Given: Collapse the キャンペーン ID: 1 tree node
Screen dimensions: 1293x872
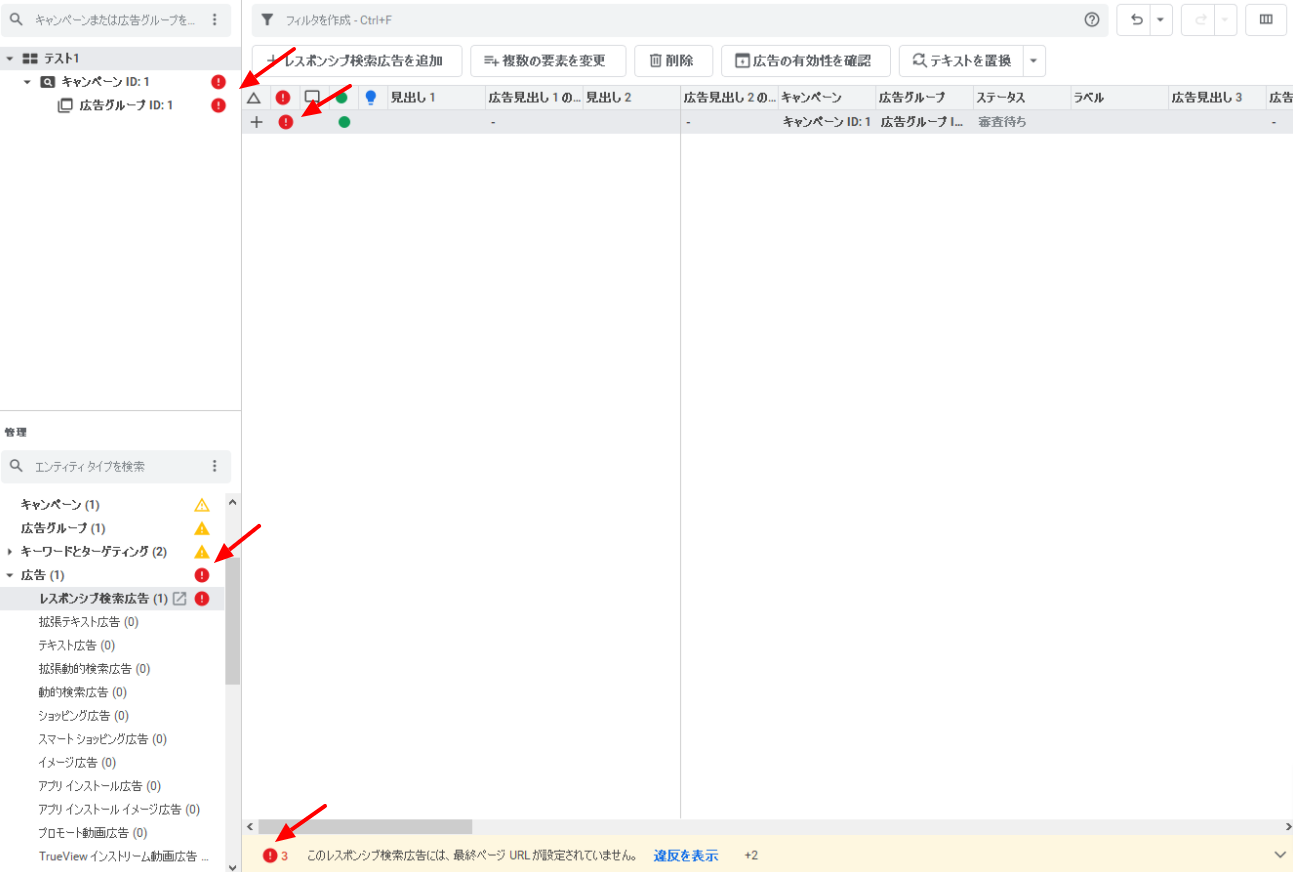Looking at the screenshot, I should click(28, 82).
